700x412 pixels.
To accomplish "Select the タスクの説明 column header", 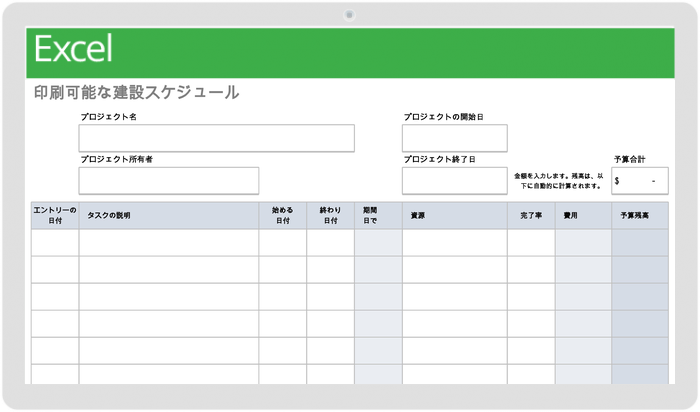I will click(169, 216).
